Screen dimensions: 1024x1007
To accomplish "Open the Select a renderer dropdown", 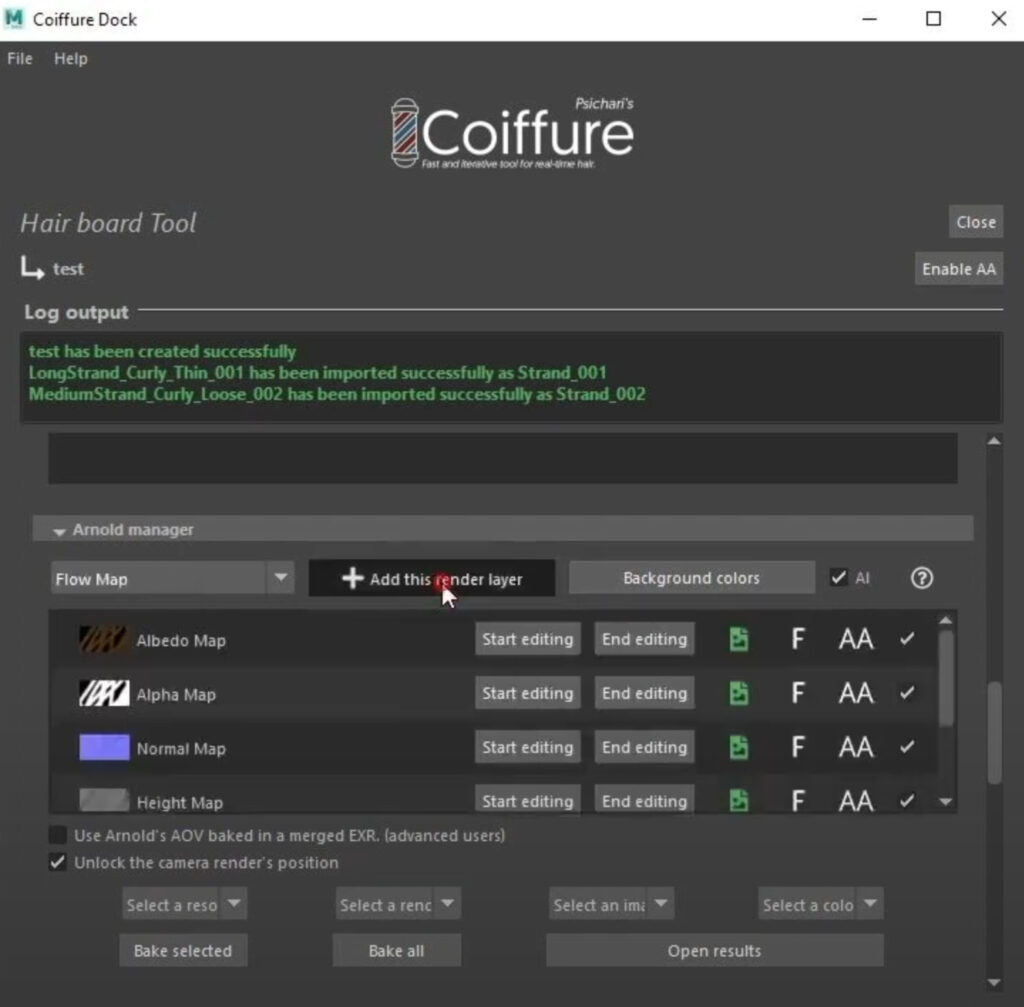I will tap(398, 904).
